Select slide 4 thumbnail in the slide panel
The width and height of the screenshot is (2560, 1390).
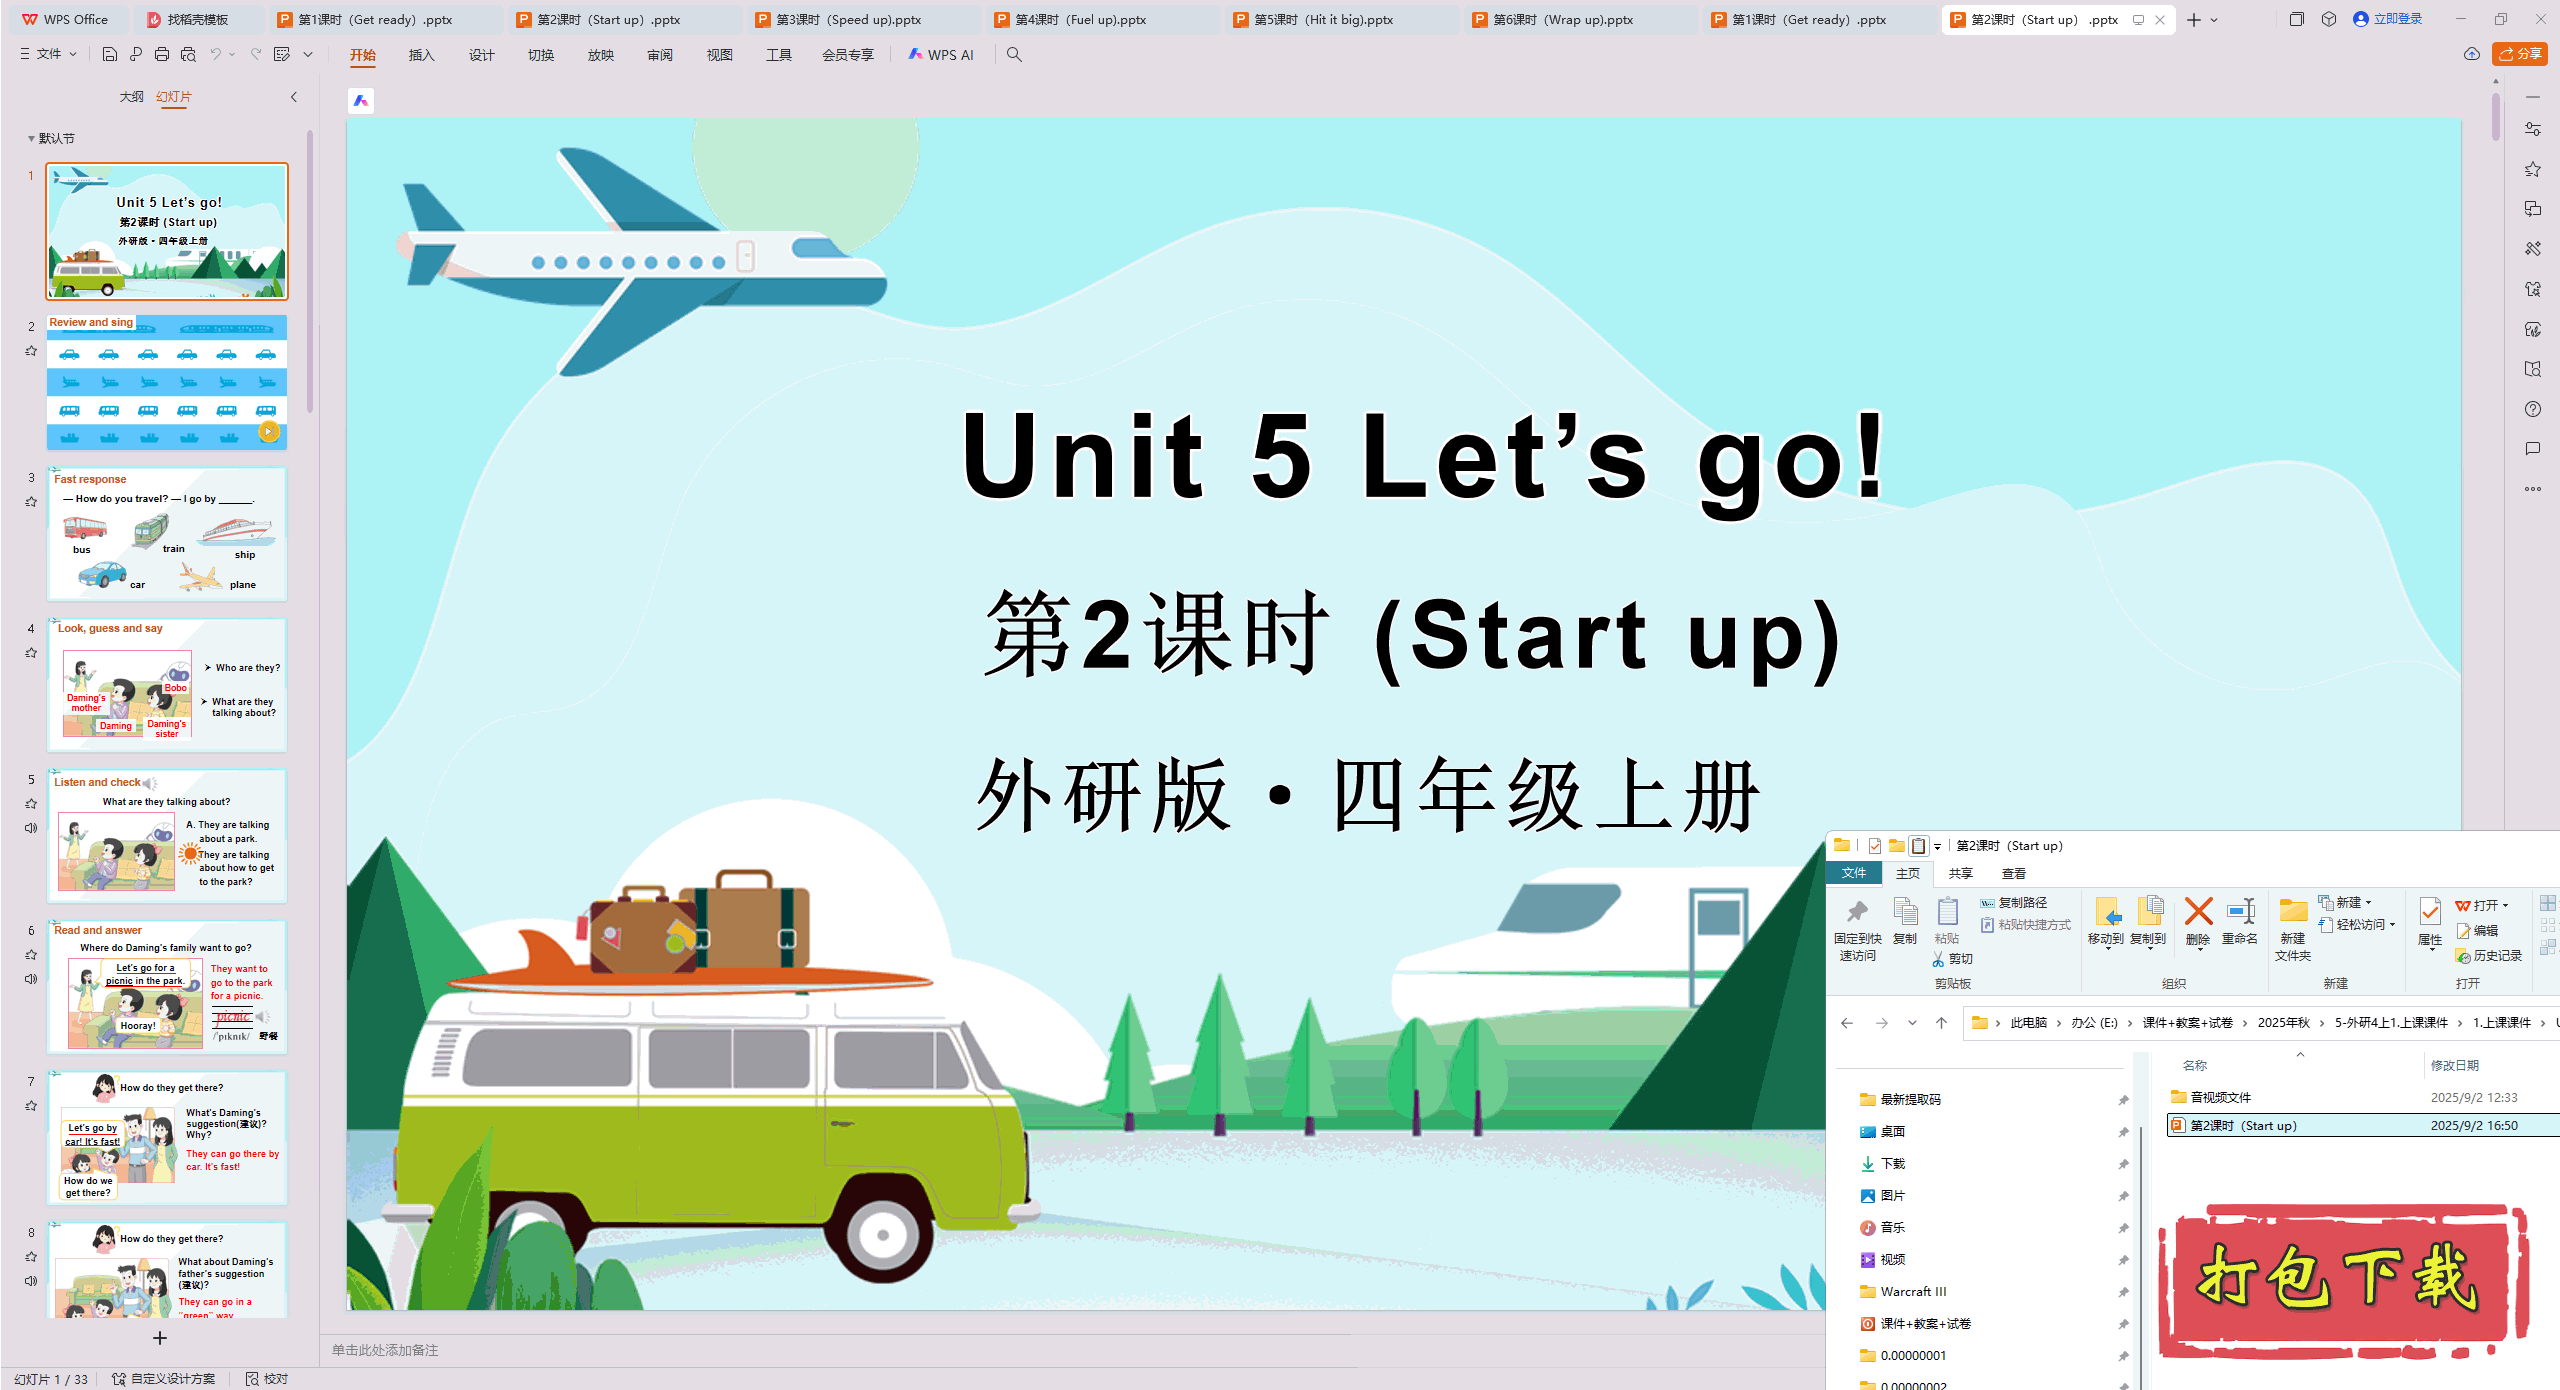[165, 685]
